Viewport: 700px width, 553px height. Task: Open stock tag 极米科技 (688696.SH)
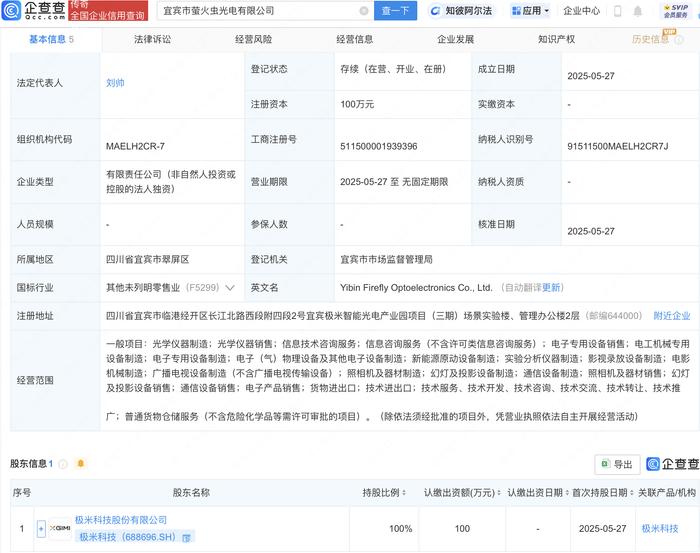[128, 537]
